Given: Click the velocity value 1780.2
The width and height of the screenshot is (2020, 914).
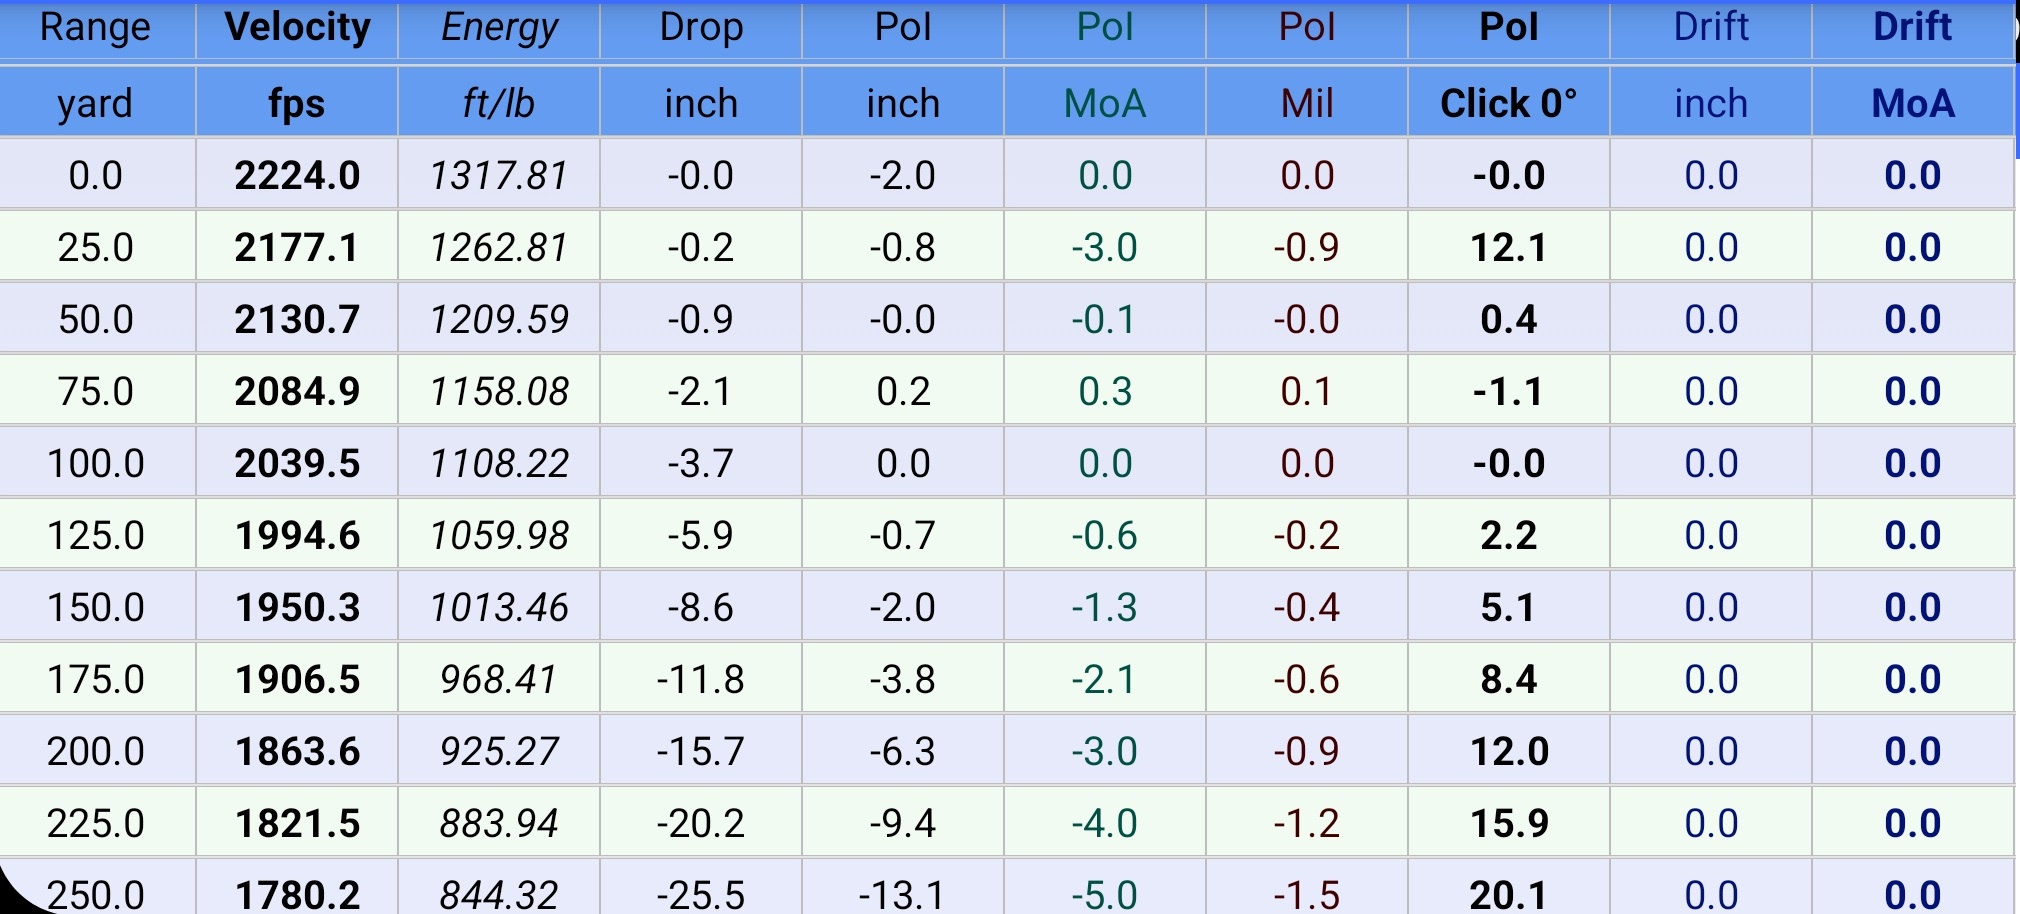Looking at the screenshot, I should pos(297,894).
